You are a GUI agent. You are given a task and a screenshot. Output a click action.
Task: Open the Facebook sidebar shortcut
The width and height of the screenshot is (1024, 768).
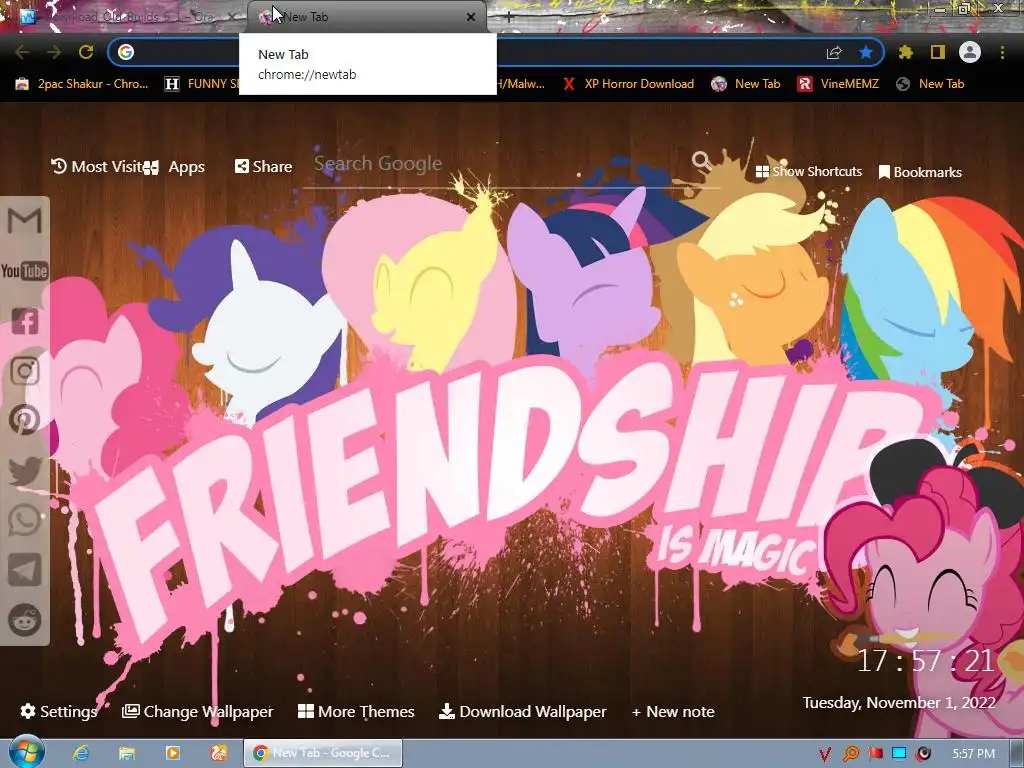25,321
